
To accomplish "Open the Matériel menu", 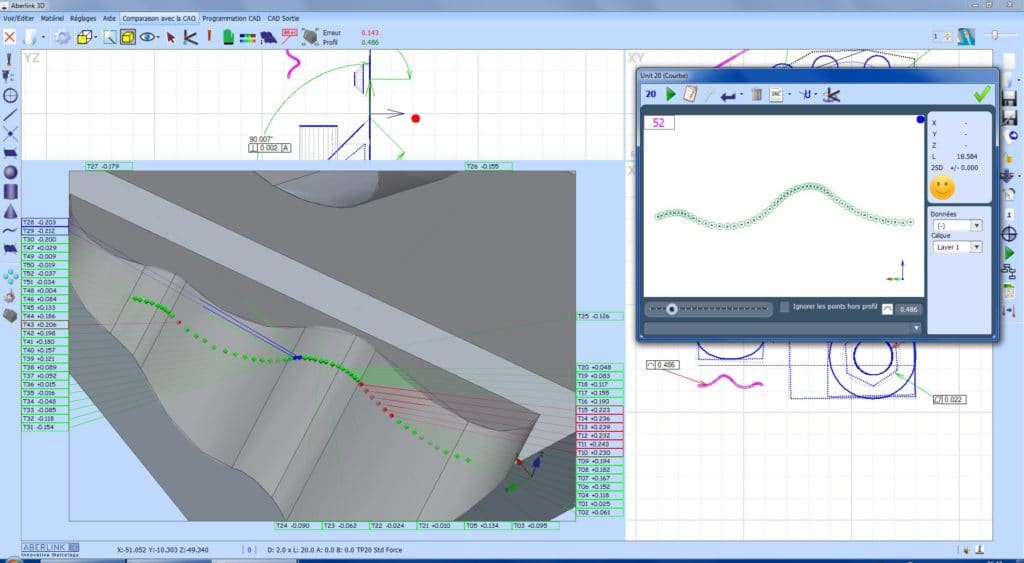I will click(52, 18).
